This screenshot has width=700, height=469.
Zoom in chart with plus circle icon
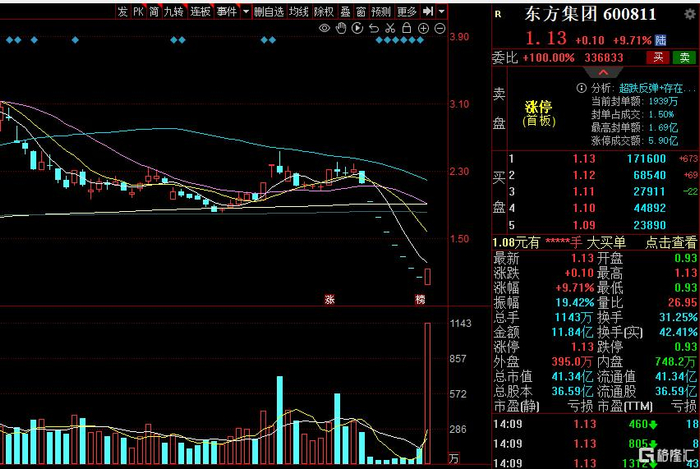pyautogui.click(x=423, y=28)
